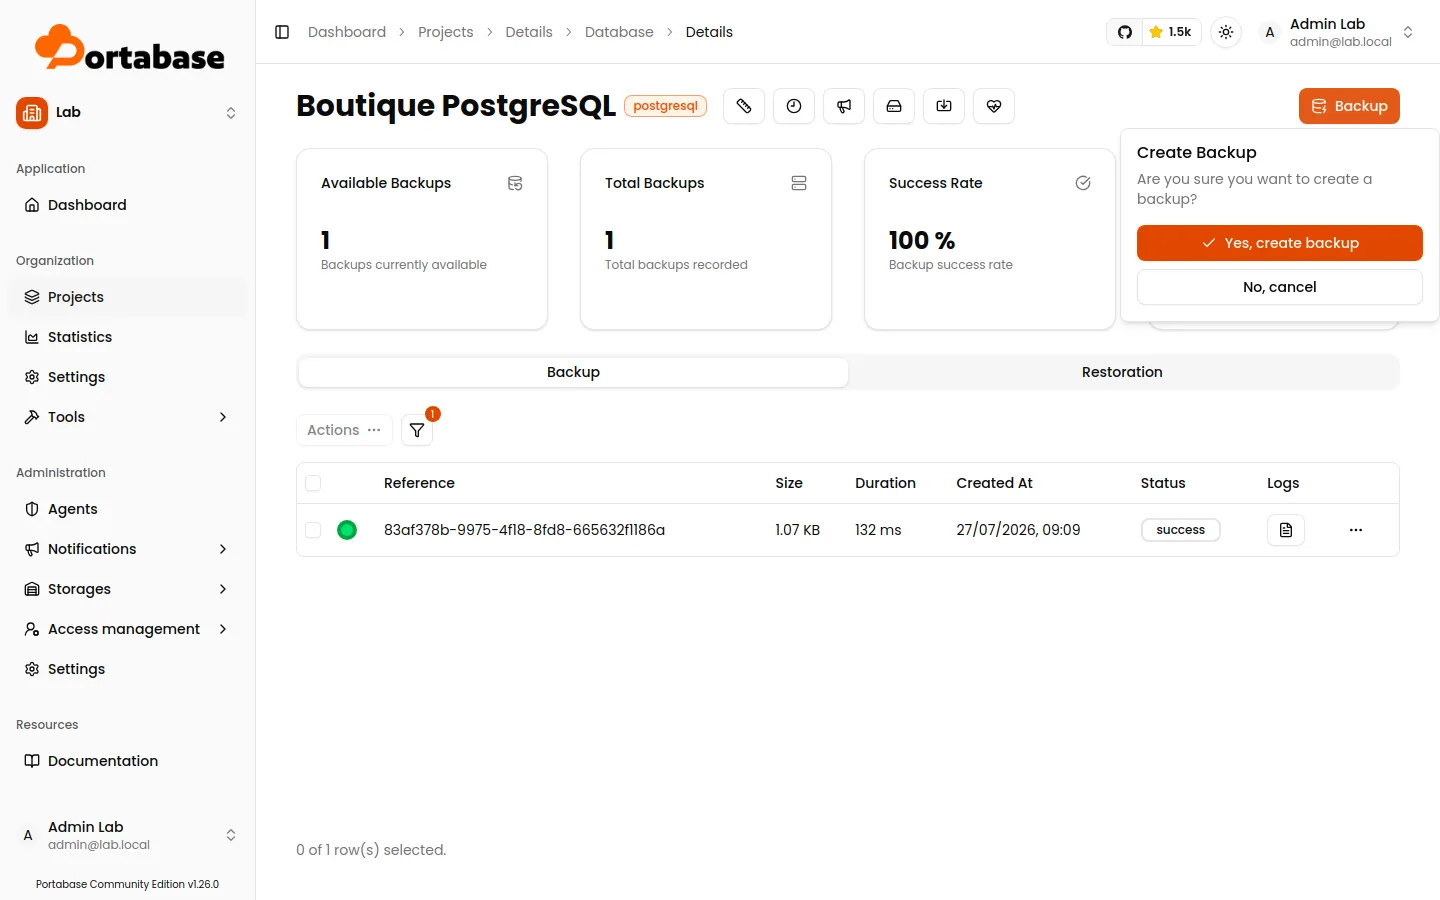
Task: Click the Status column header
Action: point(1163,483)
